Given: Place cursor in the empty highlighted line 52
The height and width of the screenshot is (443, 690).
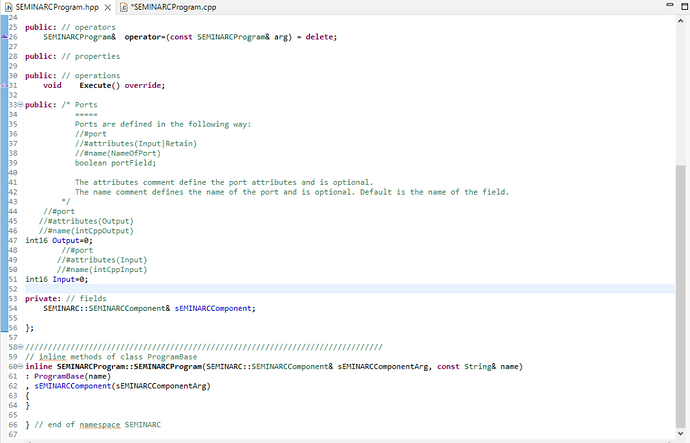Looking at the screenshot, I should point(349,289).
